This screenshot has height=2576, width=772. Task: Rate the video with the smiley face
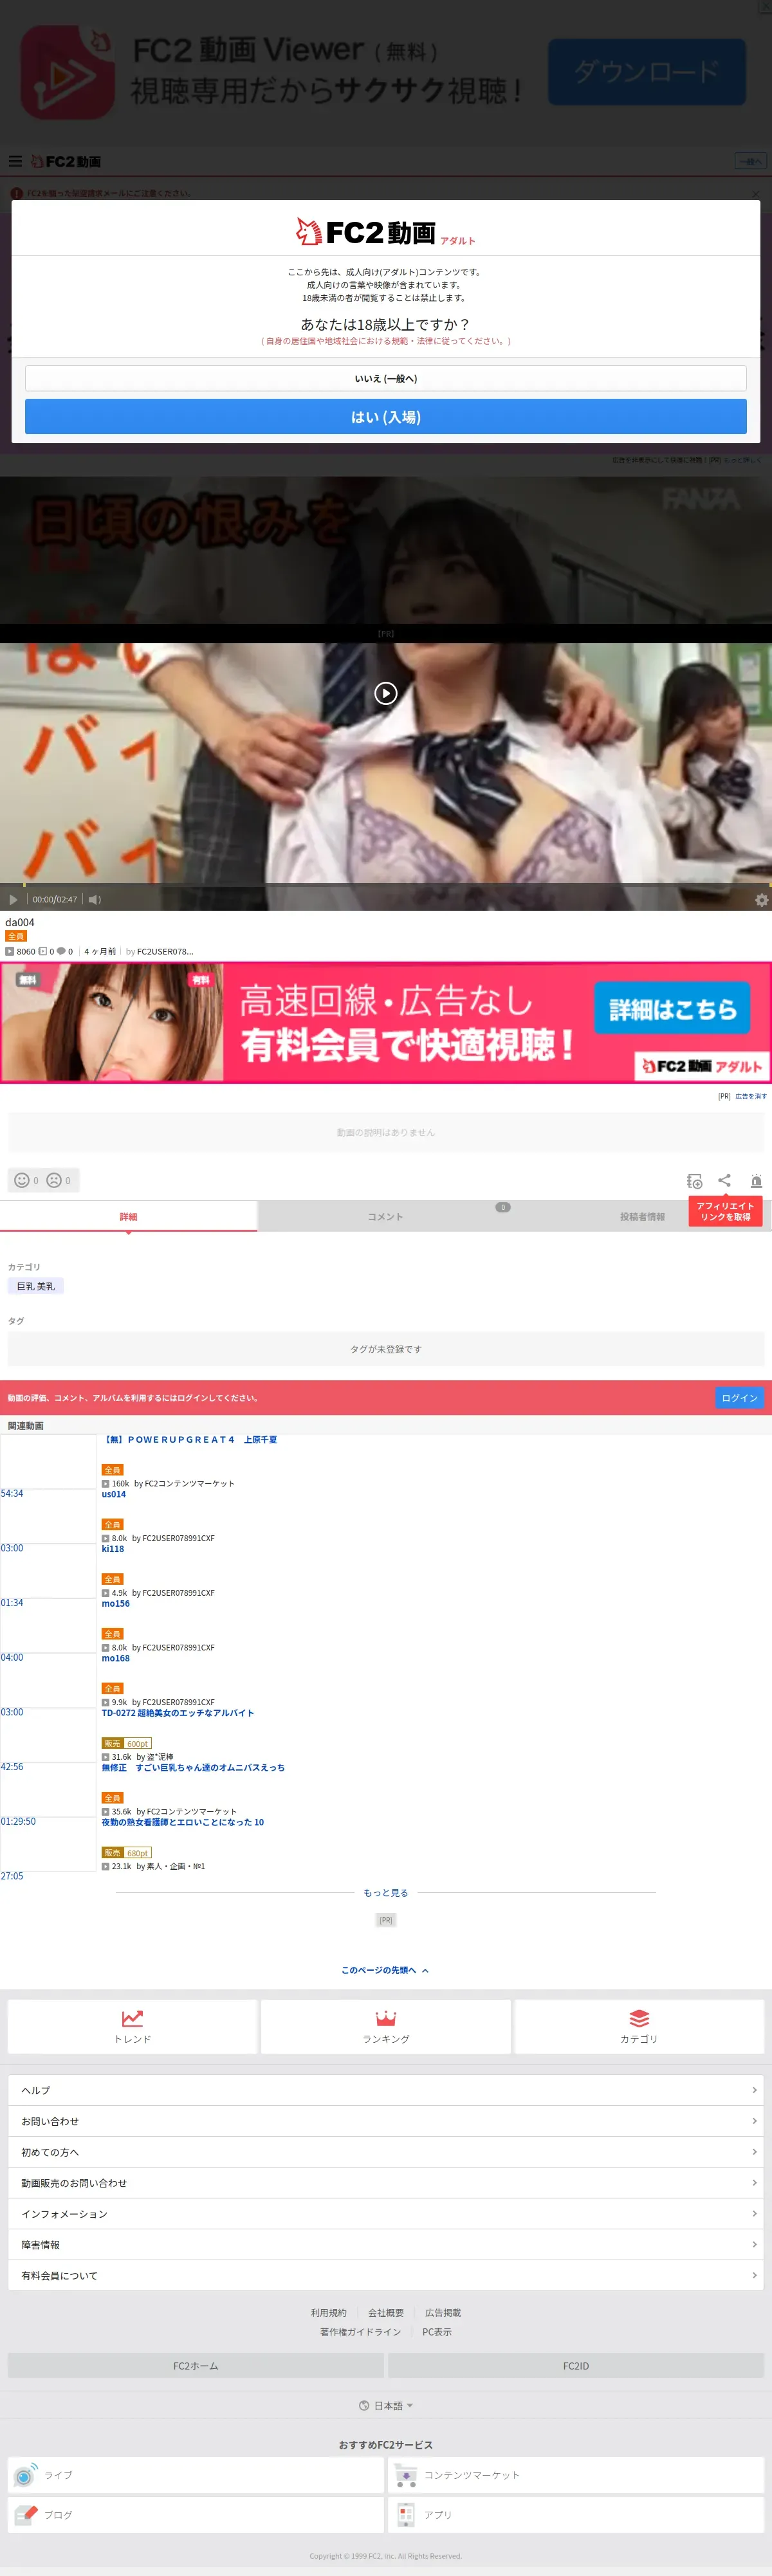point(22,1180)
